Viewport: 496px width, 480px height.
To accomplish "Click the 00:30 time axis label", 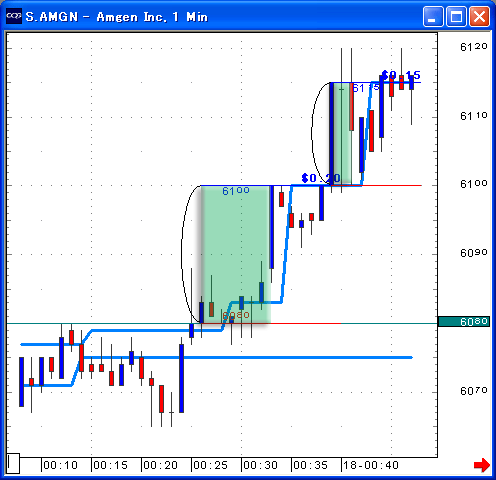I will tap(260, 465).
